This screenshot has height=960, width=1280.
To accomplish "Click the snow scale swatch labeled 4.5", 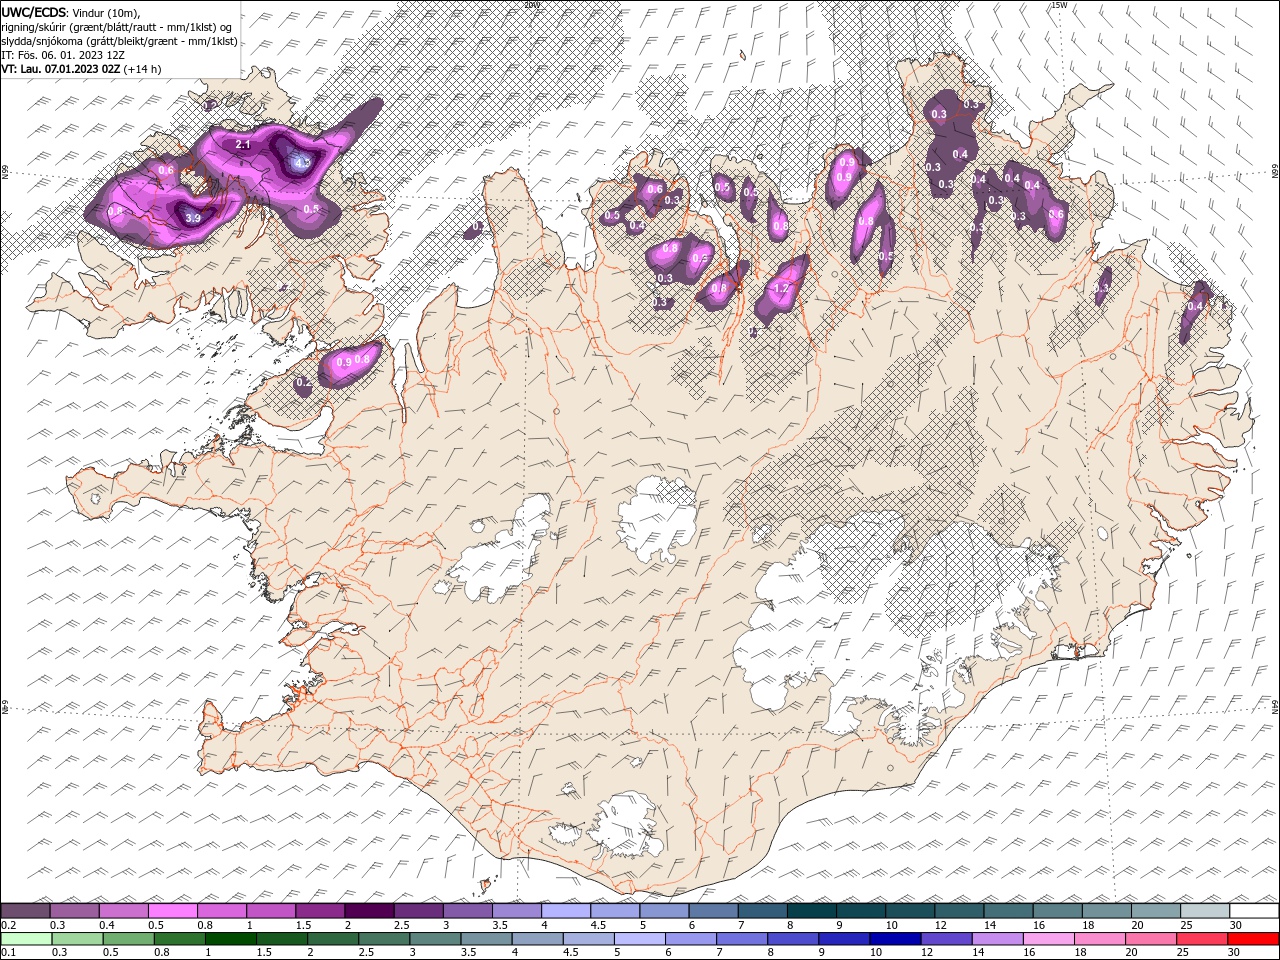I will point(615,911).
